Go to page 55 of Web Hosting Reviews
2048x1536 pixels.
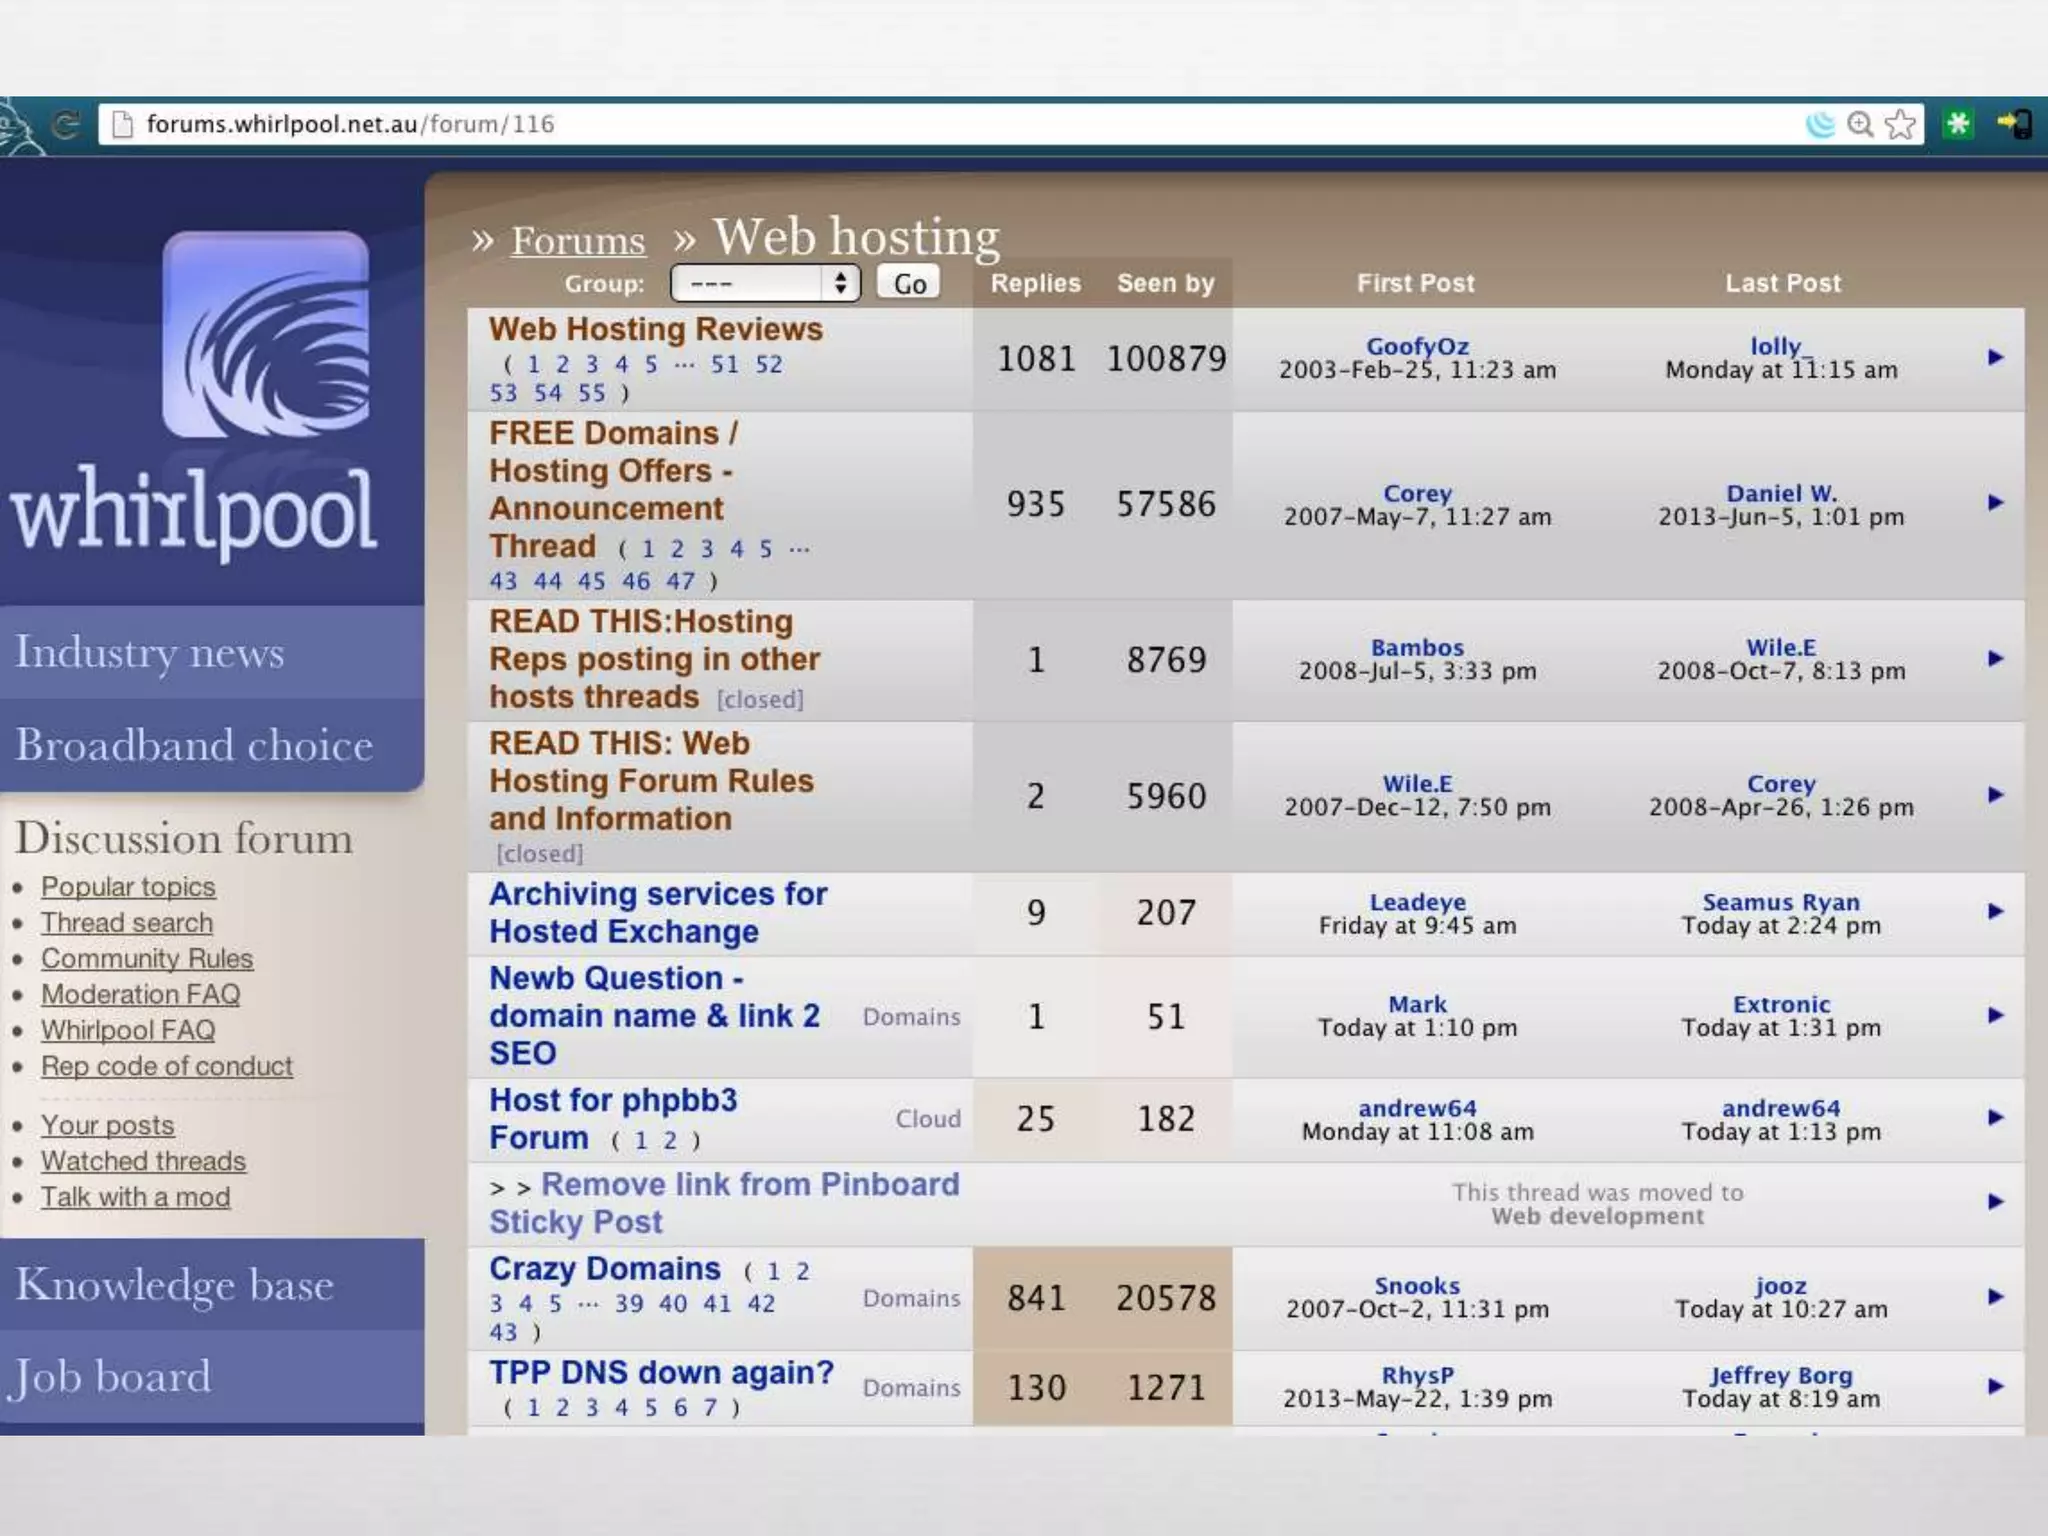click(x=591, y=394)
